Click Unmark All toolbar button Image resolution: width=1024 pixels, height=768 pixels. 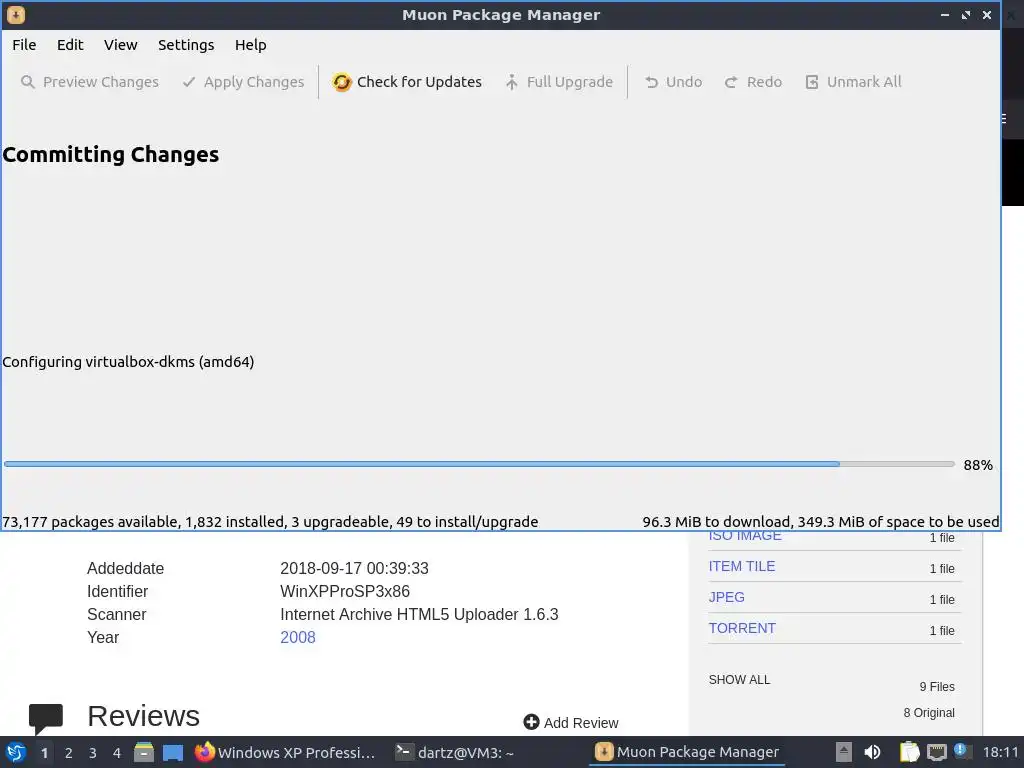(x=853, y=82)
